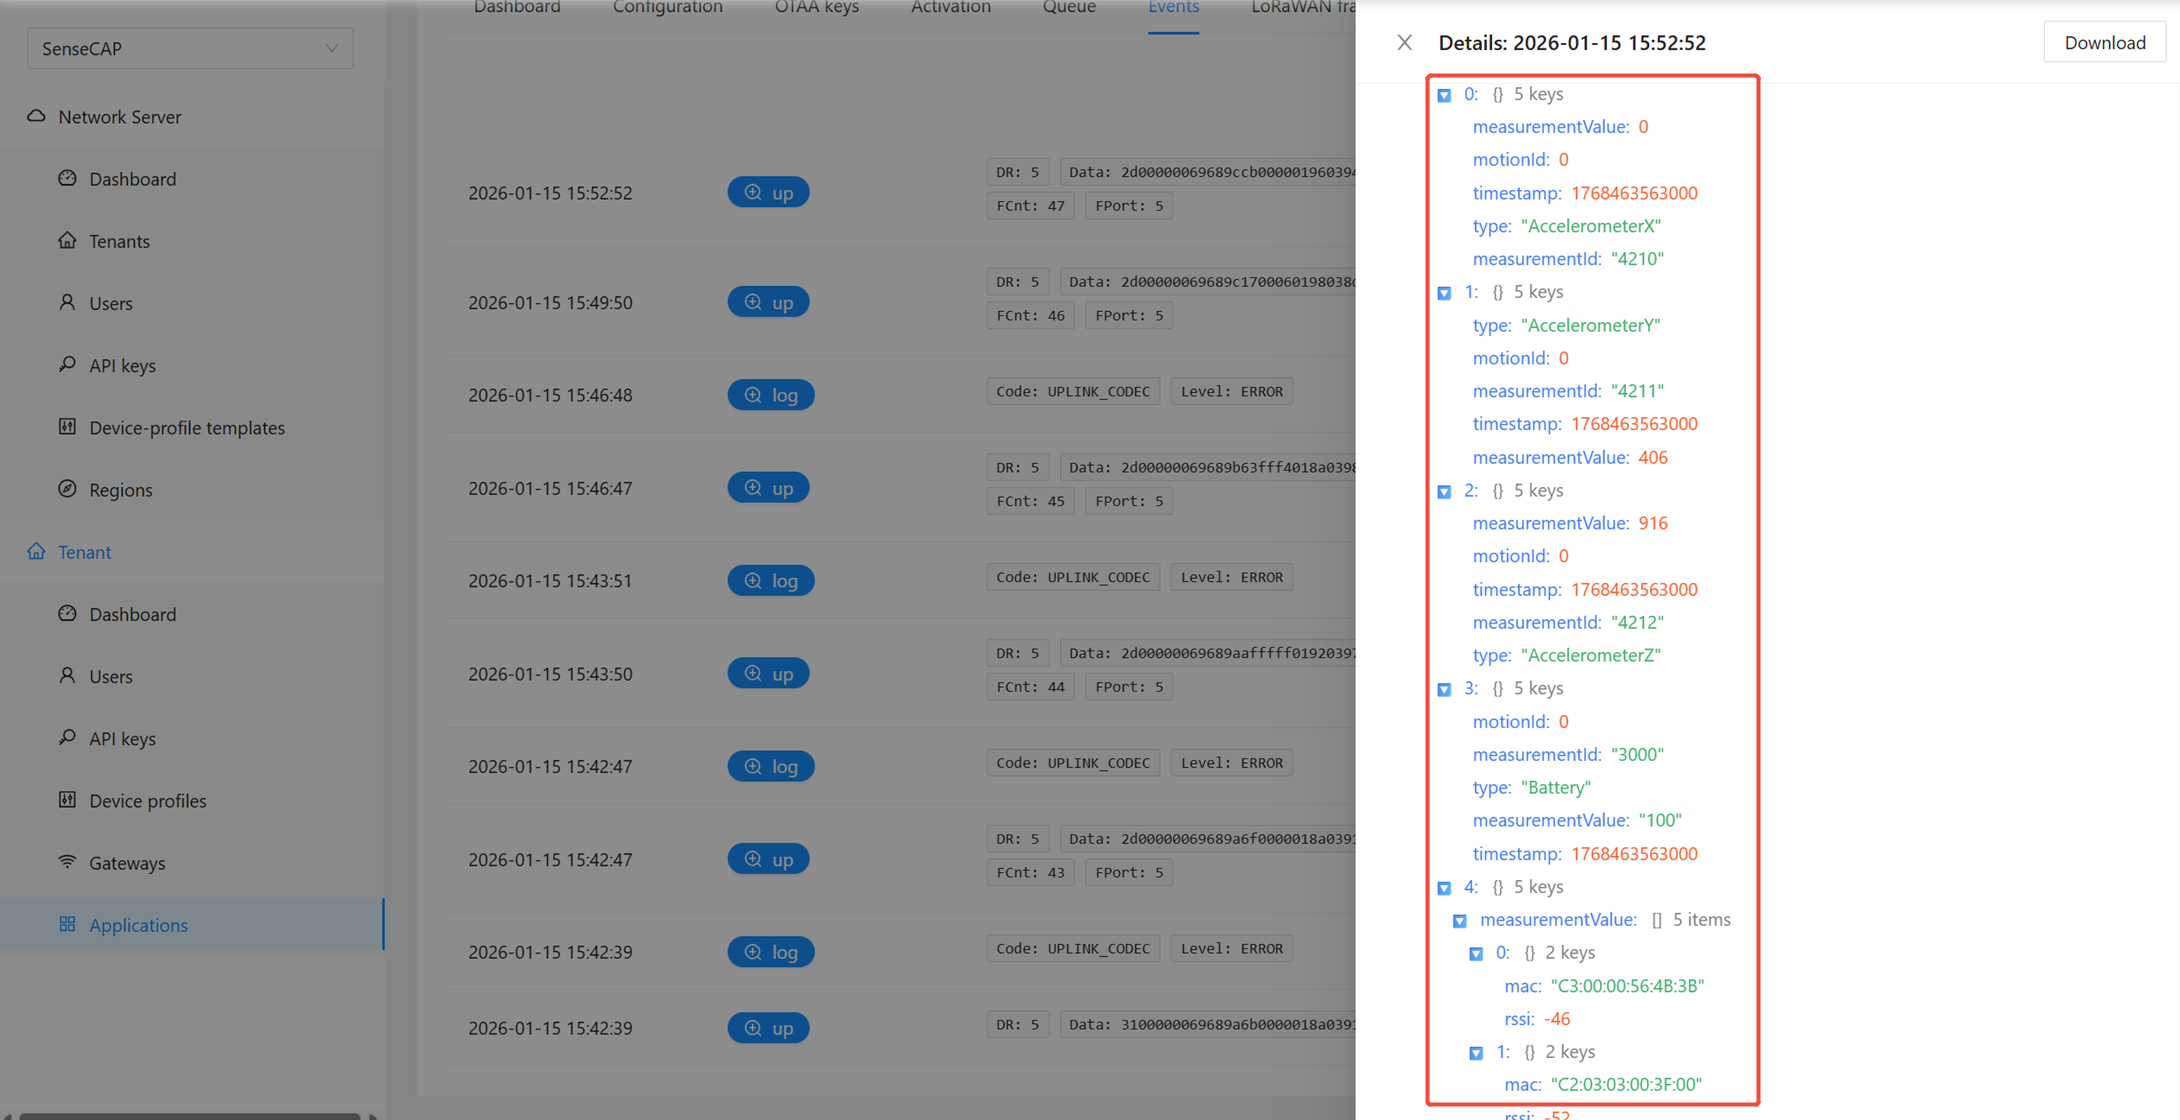Open the log event at 15:46:48
This screenshot has height=1120, width=2180.
770,395
